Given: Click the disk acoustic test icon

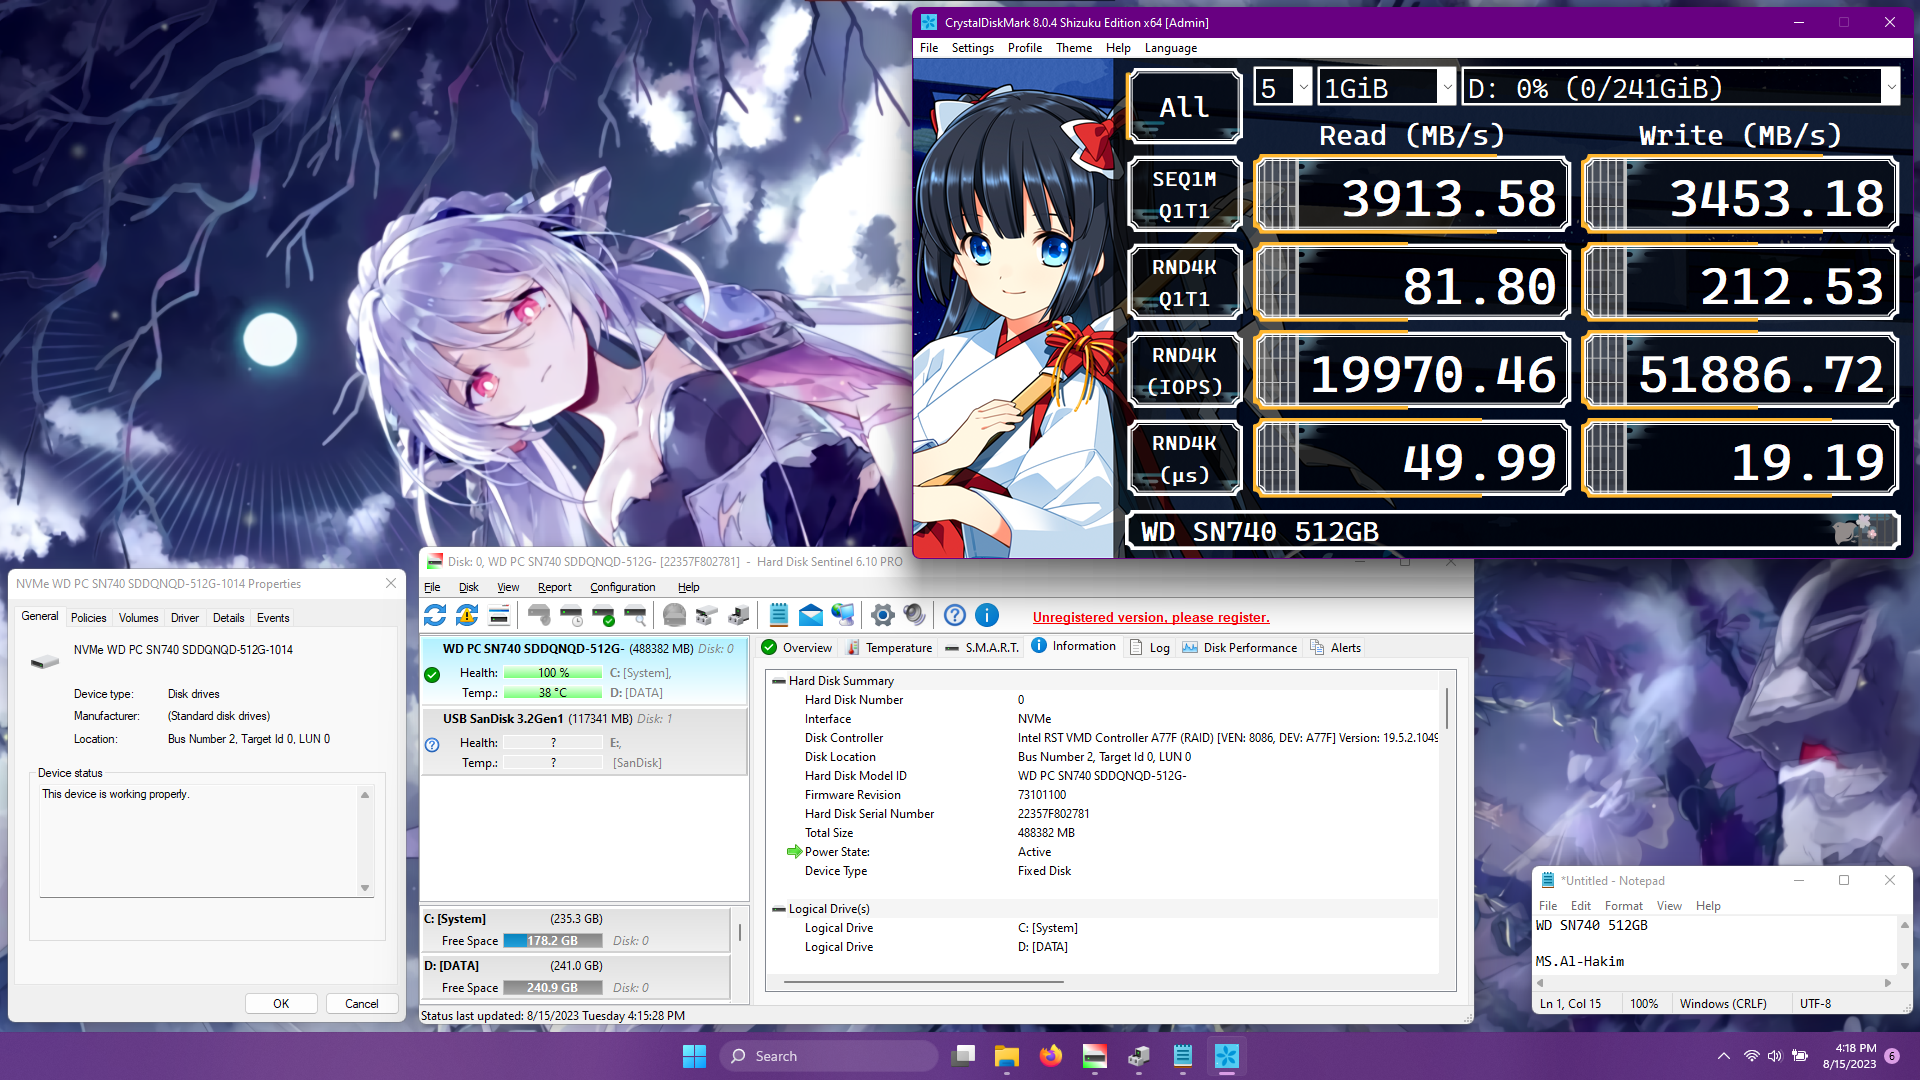Looking at the screenshot, I should pyautogui.click(x=539, y=615).
